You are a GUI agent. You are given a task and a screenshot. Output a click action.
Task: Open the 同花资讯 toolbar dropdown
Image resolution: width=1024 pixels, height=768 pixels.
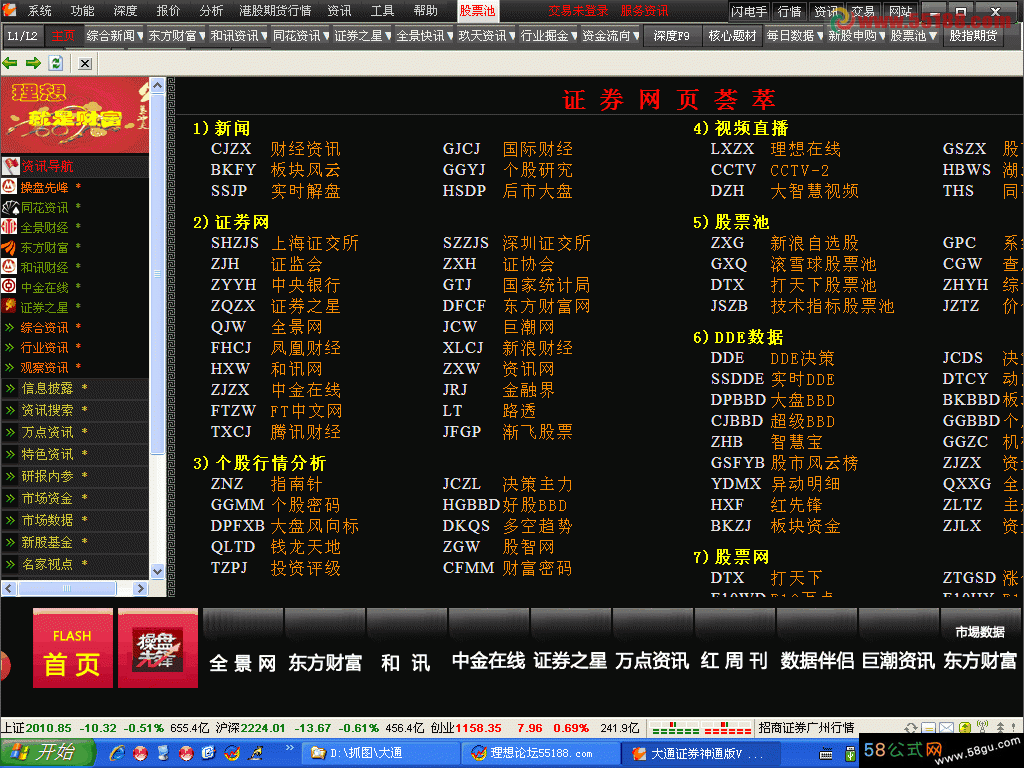pyautogui.click(x=301, y=36)
